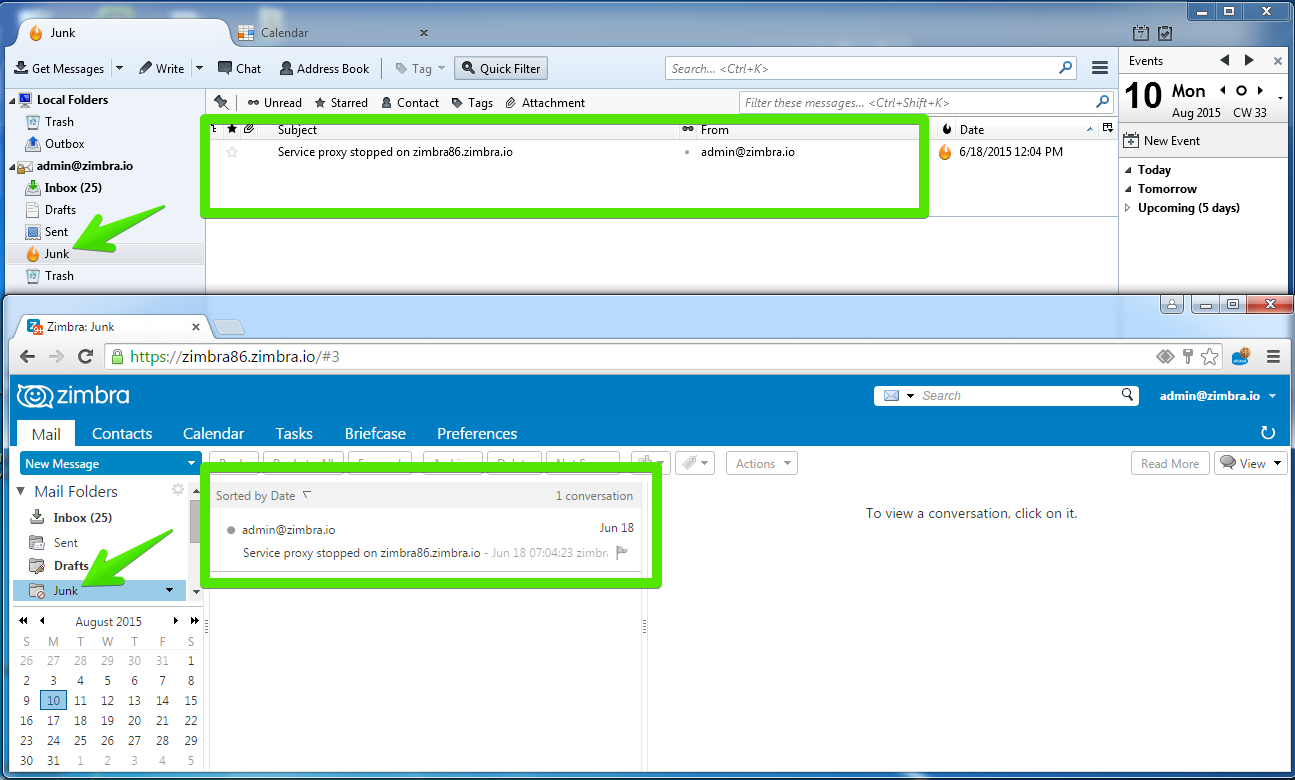This screenshot has width=1295, height=780.
Task: Open the Thunderbird application menu (three lines)
Action: [x=1100, y=68]
